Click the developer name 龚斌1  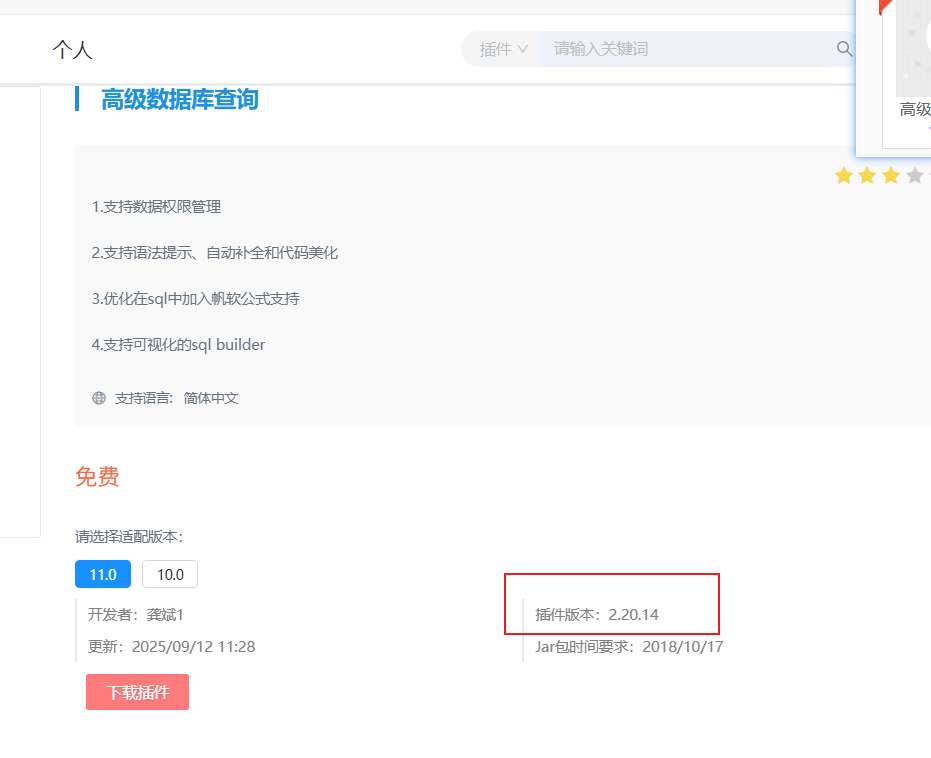click(x=165, y=614)
